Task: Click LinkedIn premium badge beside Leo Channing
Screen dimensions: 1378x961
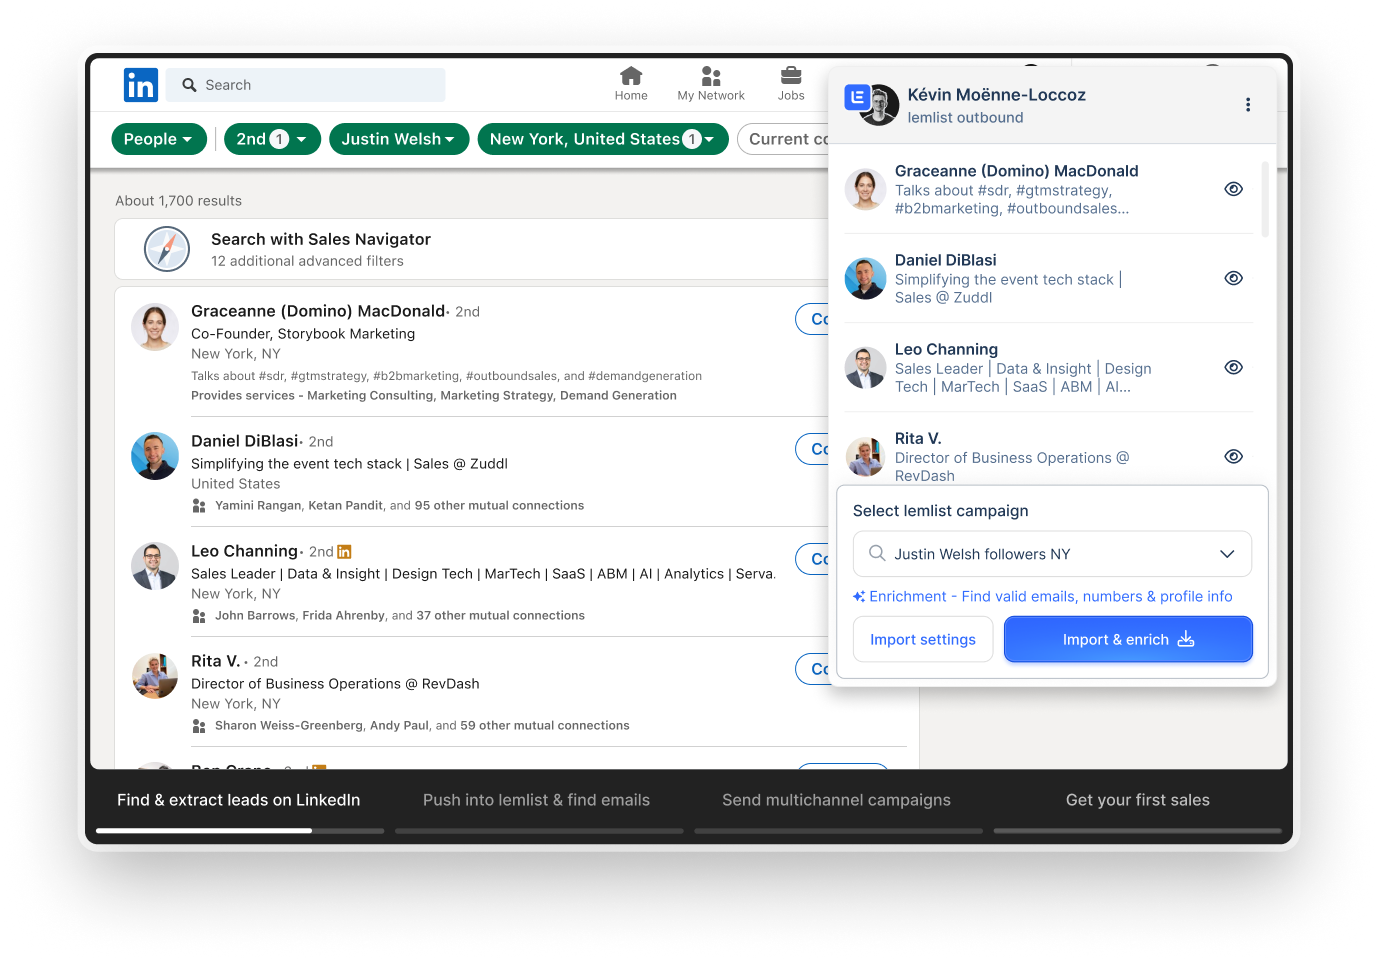Action: coord(344,552)
